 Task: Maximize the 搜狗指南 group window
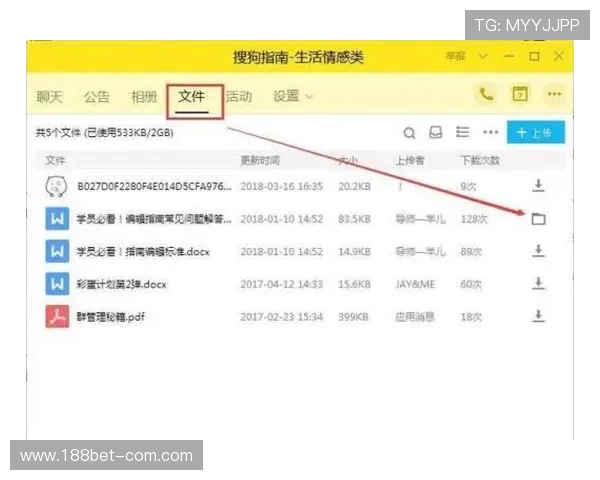pyautogui.click(x=534, y=57)
